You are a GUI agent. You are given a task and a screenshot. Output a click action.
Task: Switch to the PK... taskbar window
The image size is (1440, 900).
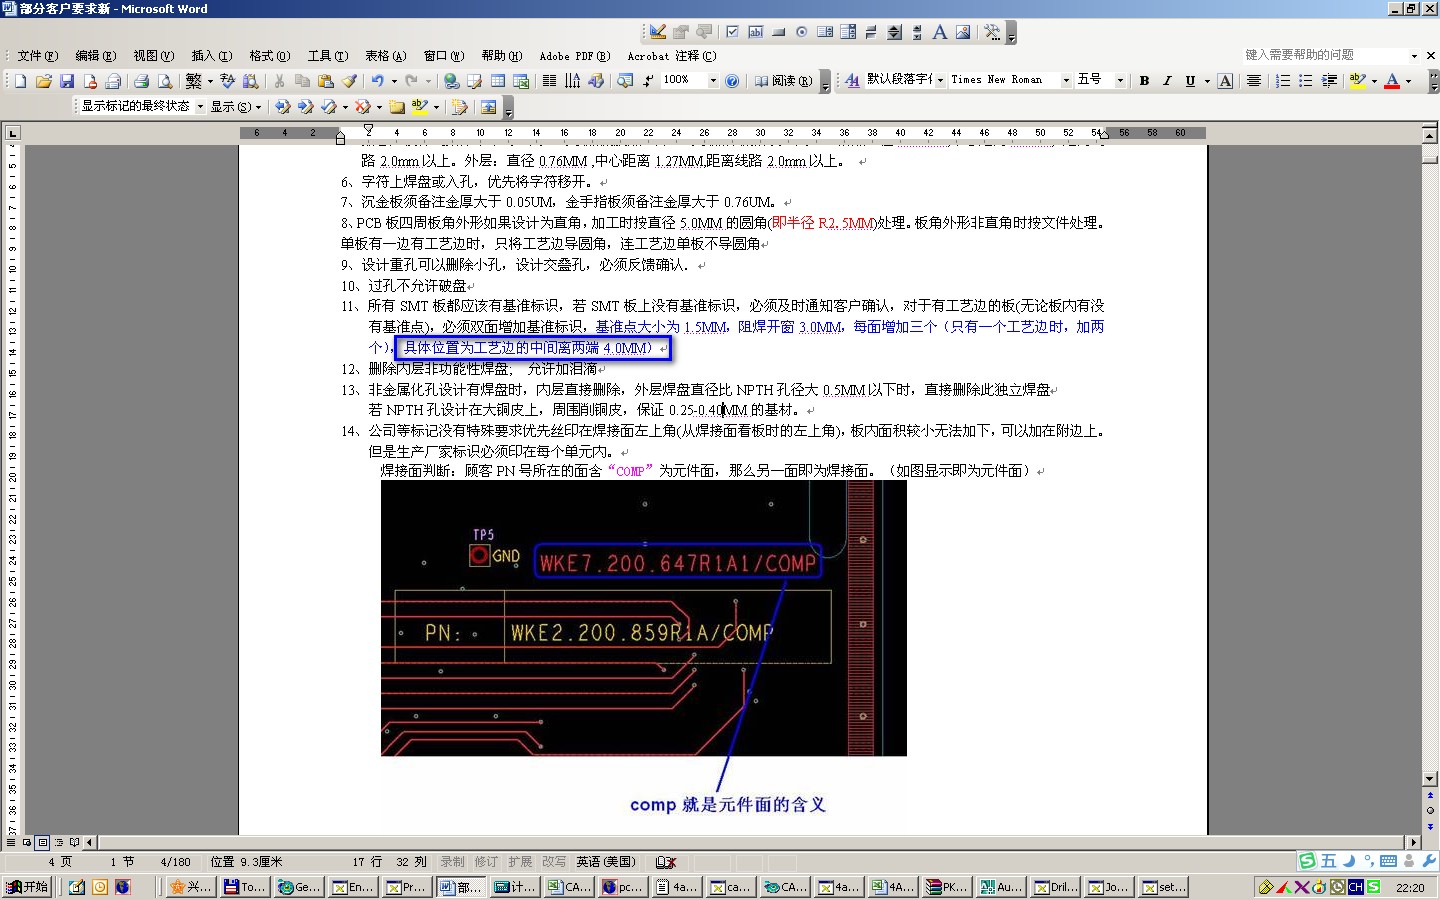point(947,887)
